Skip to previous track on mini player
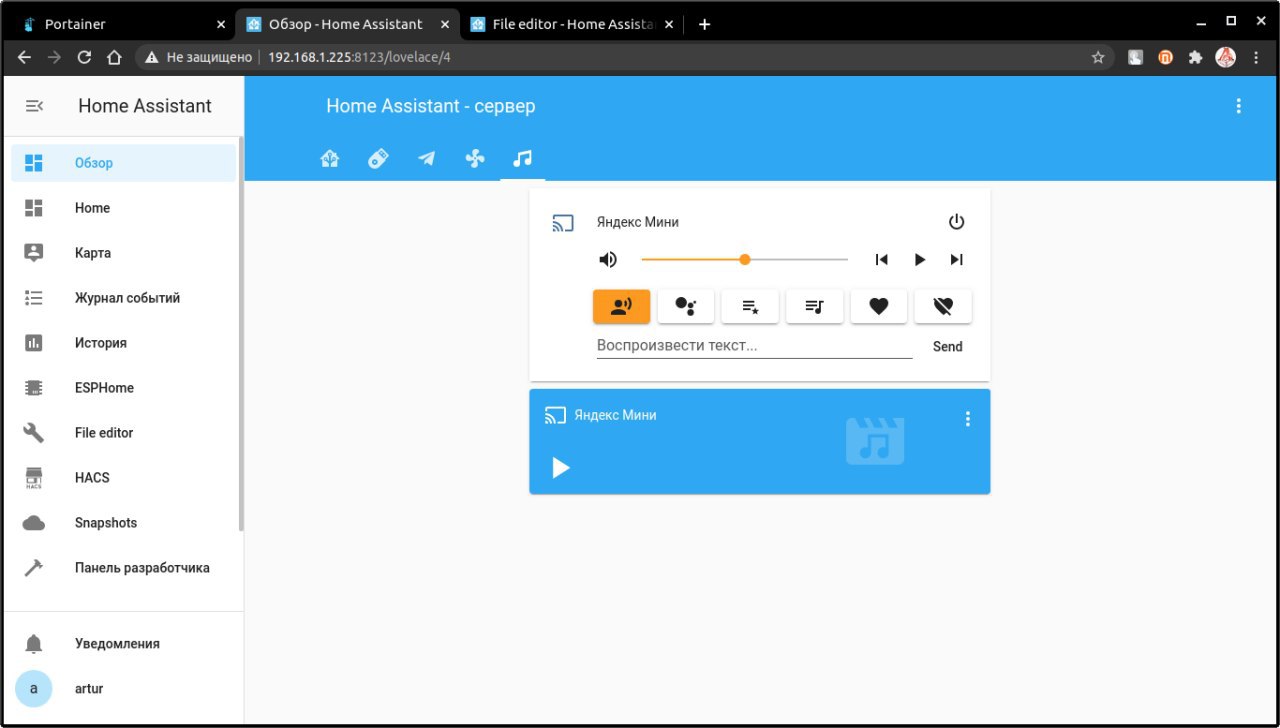The width and height of the screenshot is (1280, 728). point(881,260)
